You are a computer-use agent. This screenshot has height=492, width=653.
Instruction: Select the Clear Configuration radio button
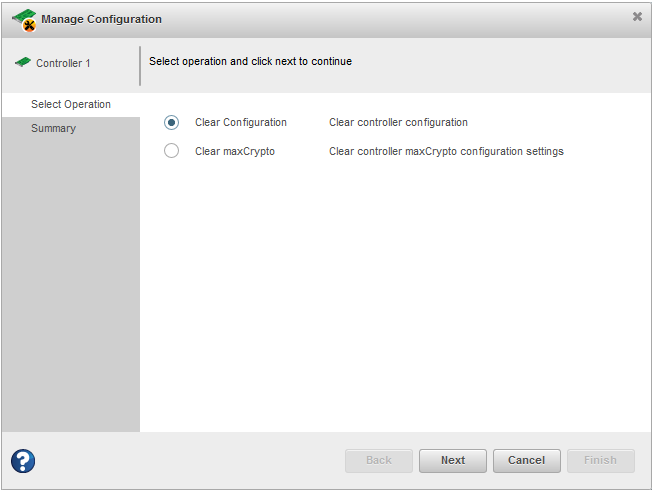[172, 122]
